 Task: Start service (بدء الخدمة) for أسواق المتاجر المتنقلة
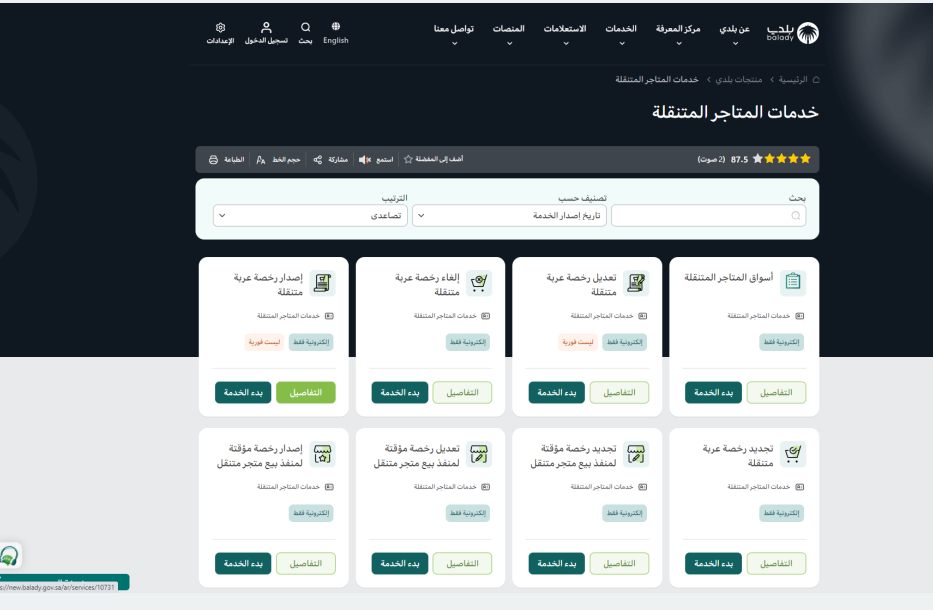tap(713, 393)
